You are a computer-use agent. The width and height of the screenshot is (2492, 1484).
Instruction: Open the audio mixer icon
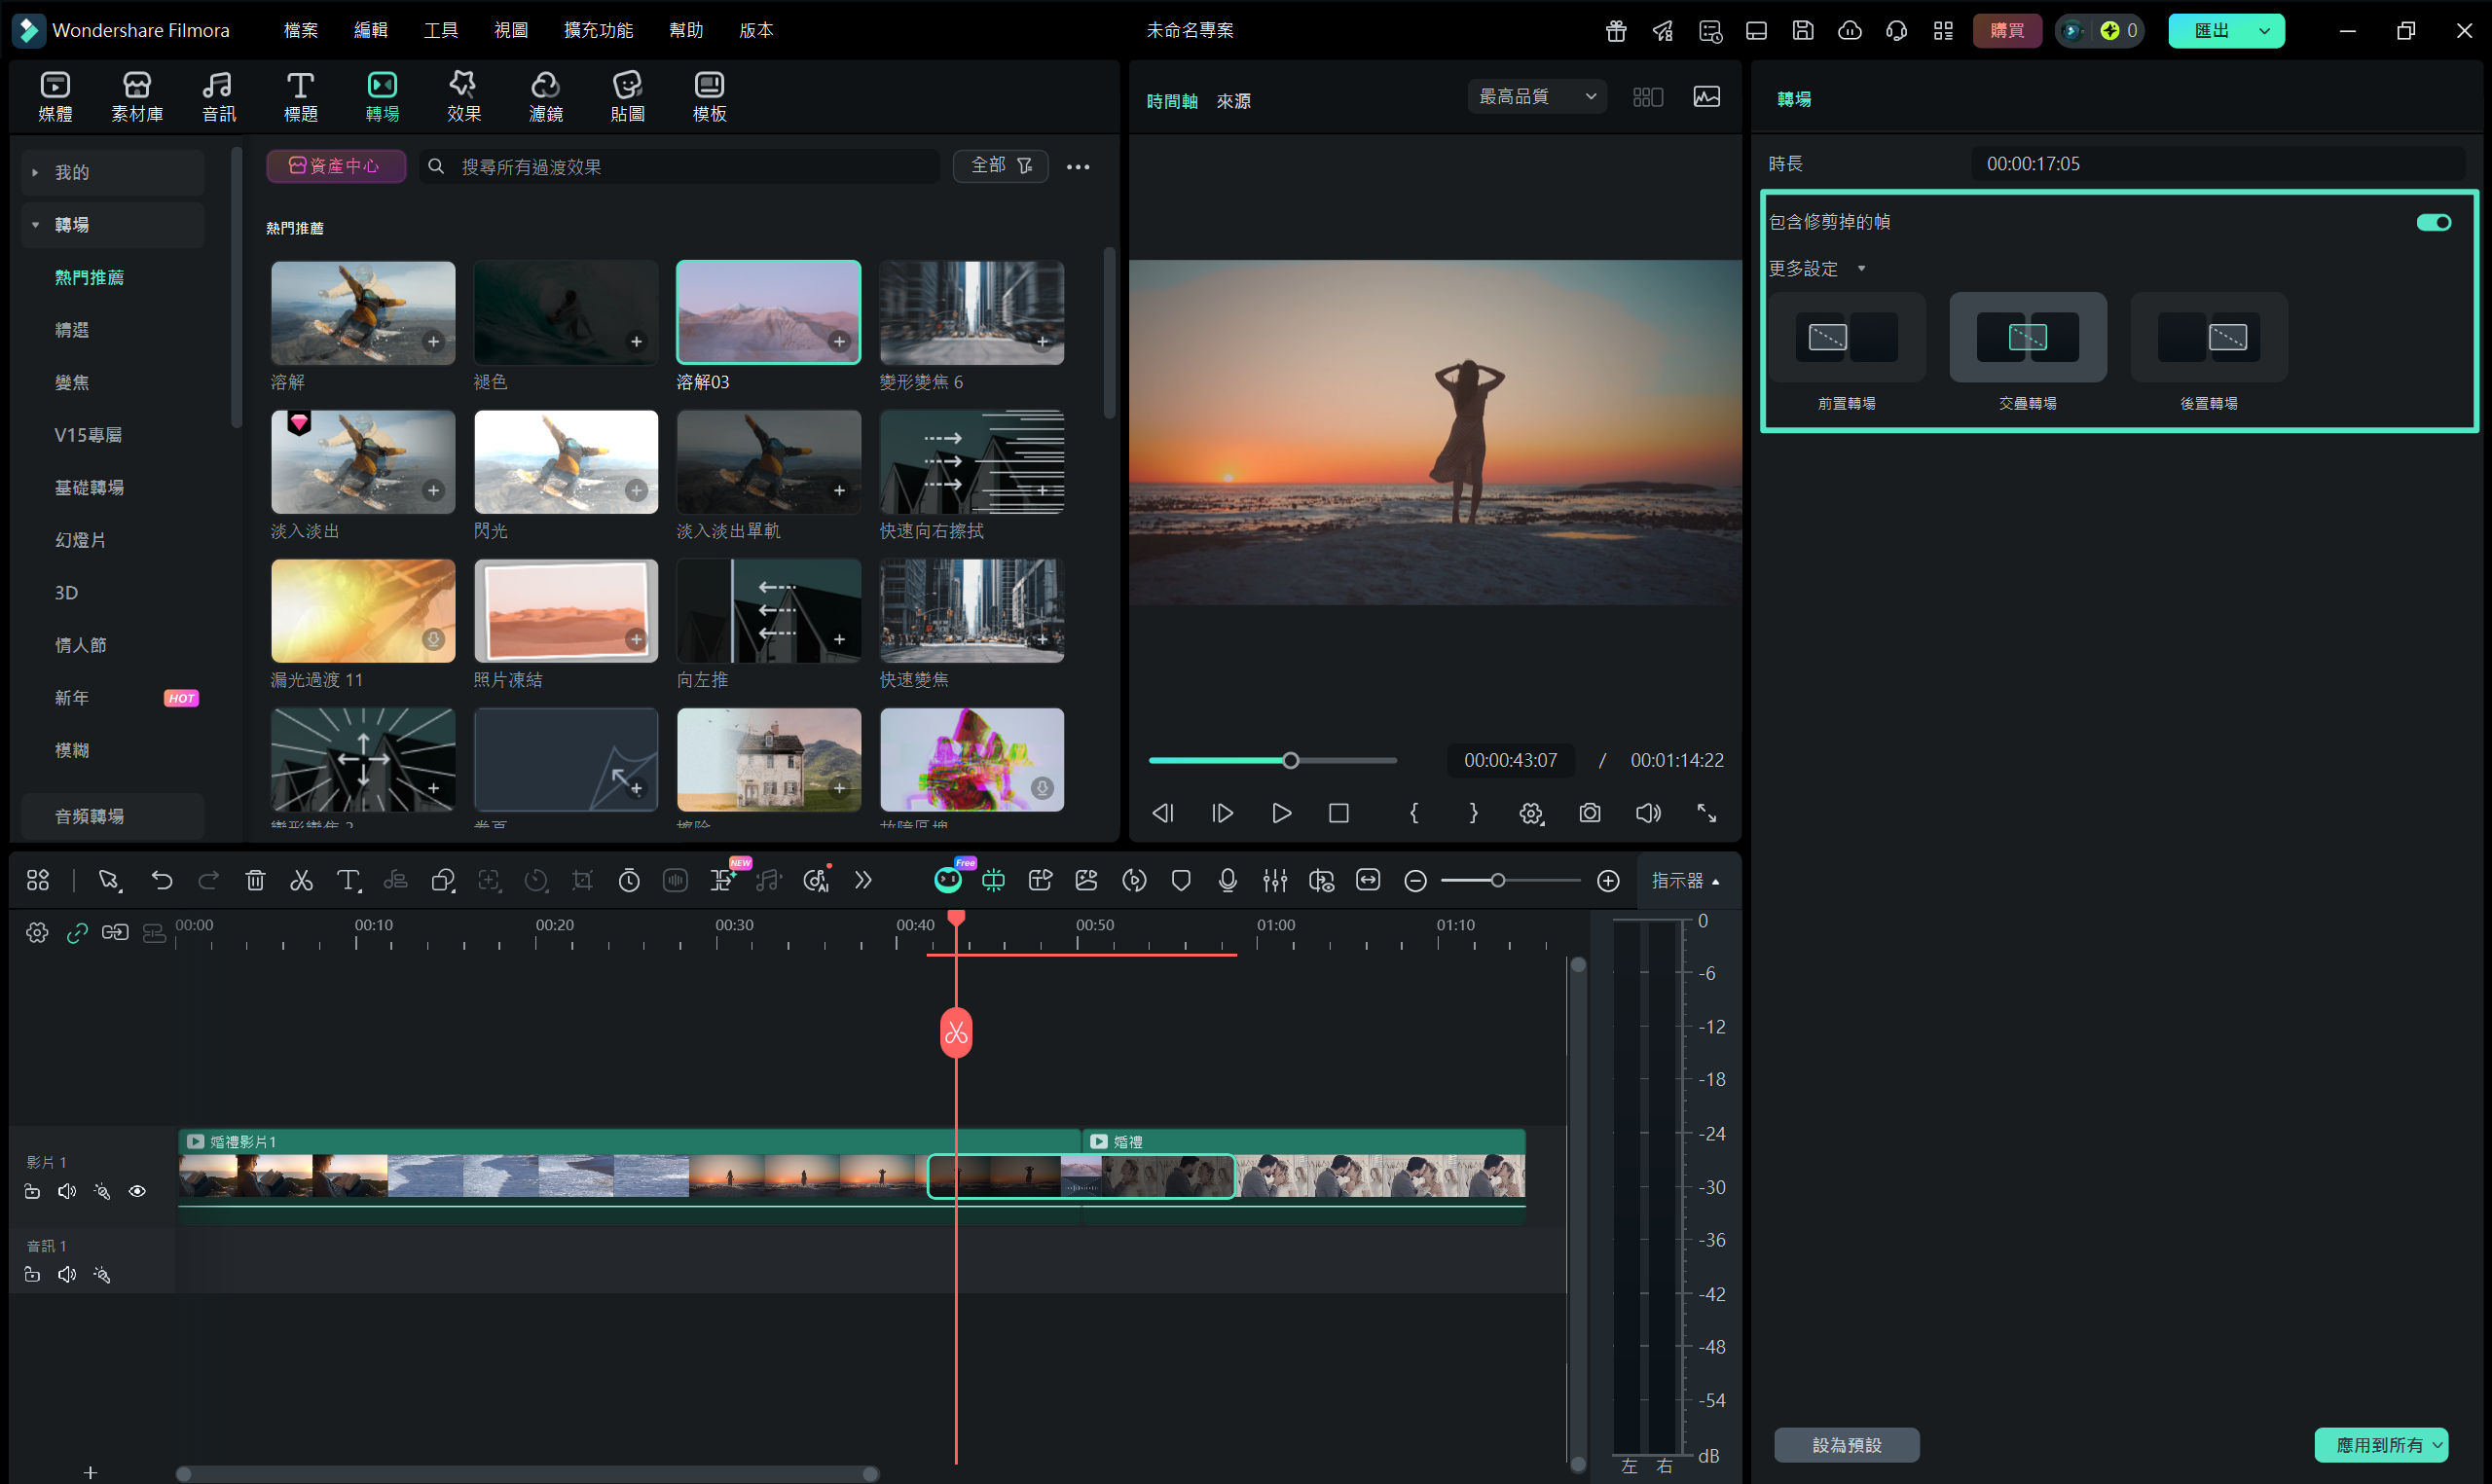click(x=1275, y=880)
